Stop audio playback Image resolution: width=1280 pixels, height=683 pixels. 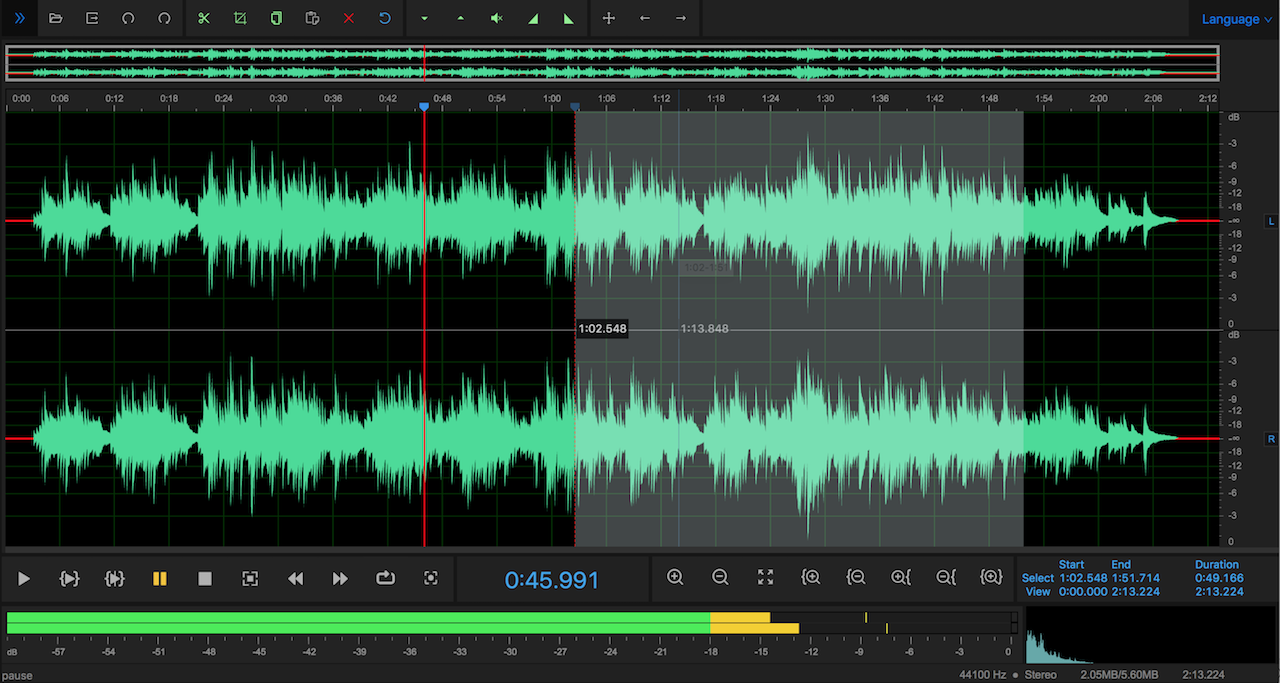[205, 578]
